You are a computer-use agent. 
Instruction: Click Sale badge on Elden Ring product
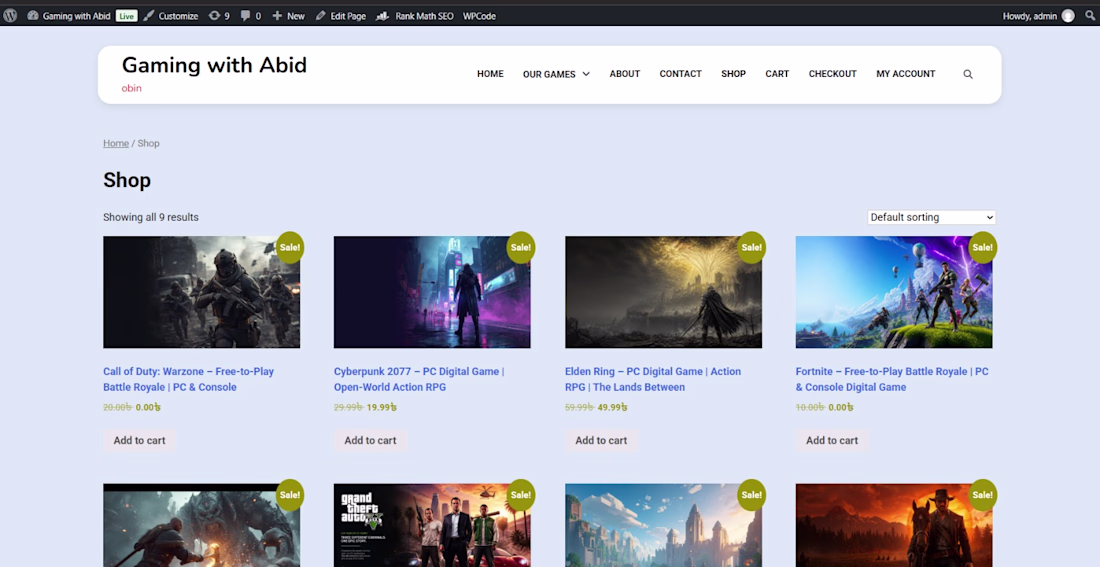click(751, 247)
